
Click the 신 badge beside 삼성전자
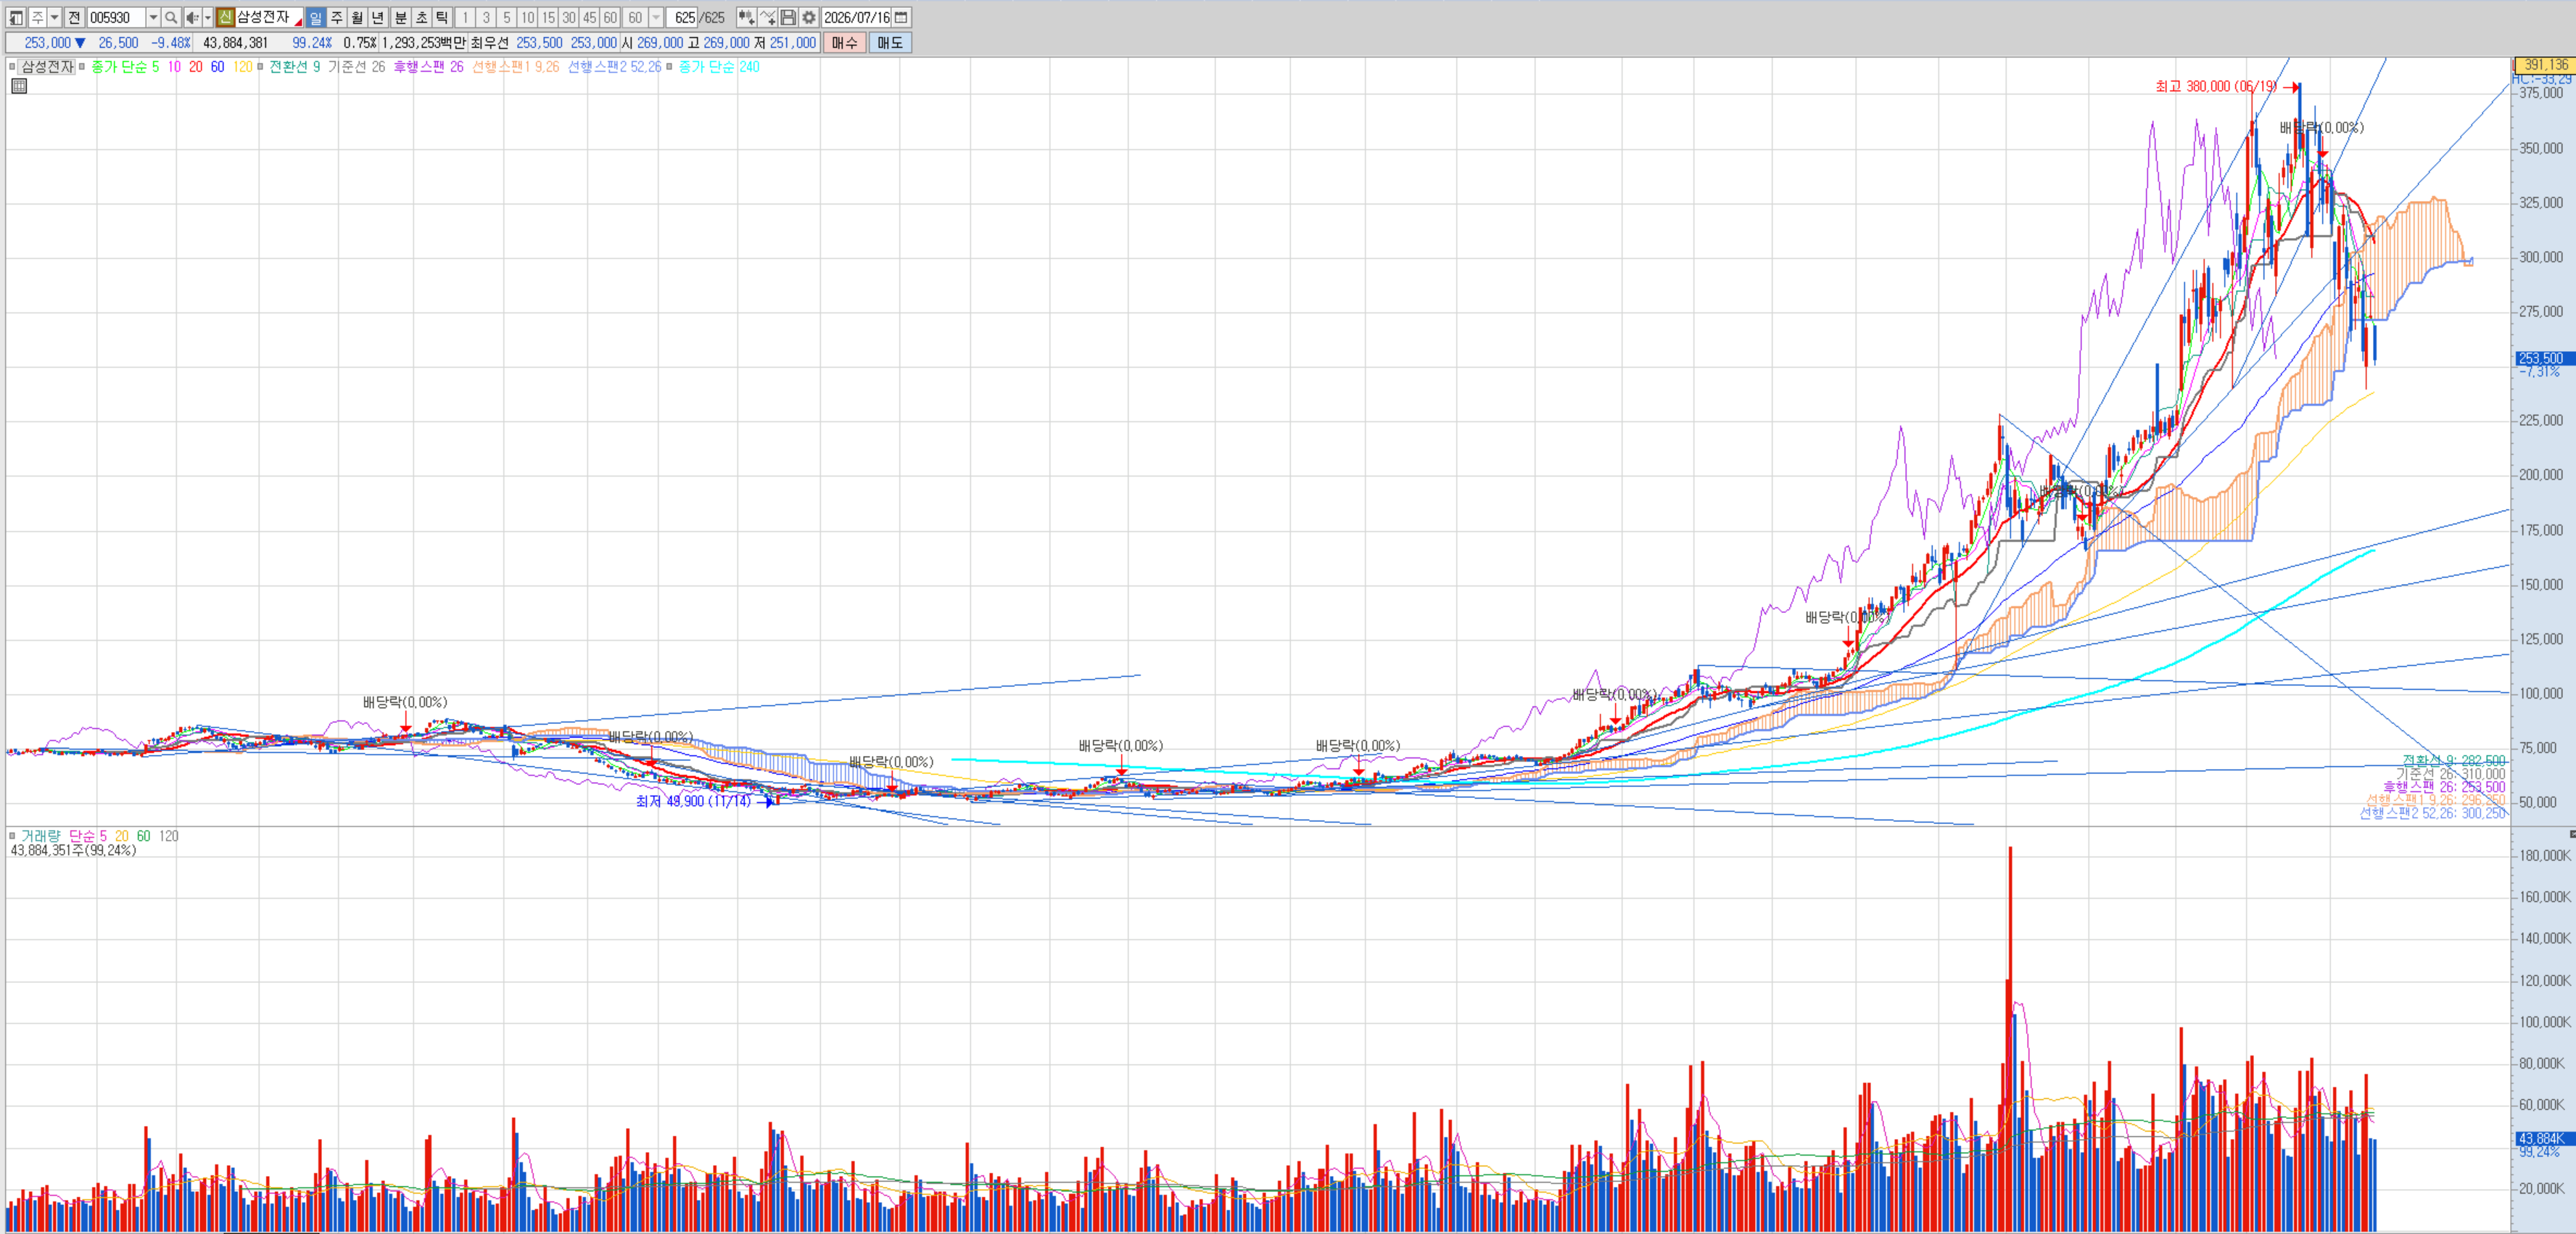pos(225,18)
